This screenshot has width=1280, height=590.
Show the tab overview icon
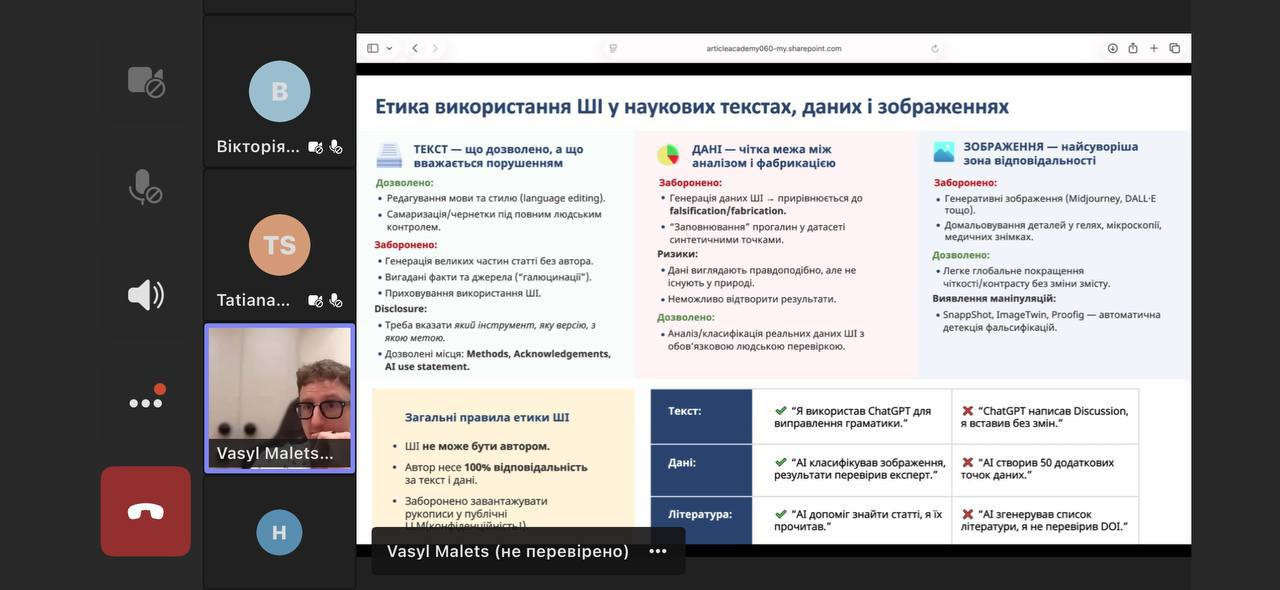(1175, 48)
